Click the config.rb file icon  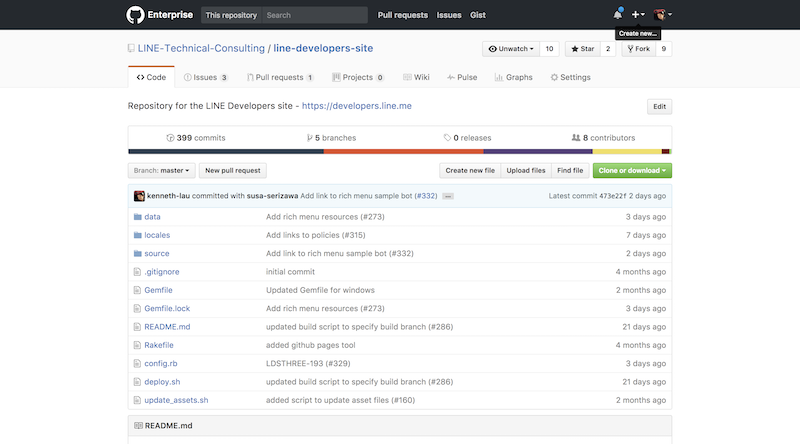click(137, 364)
